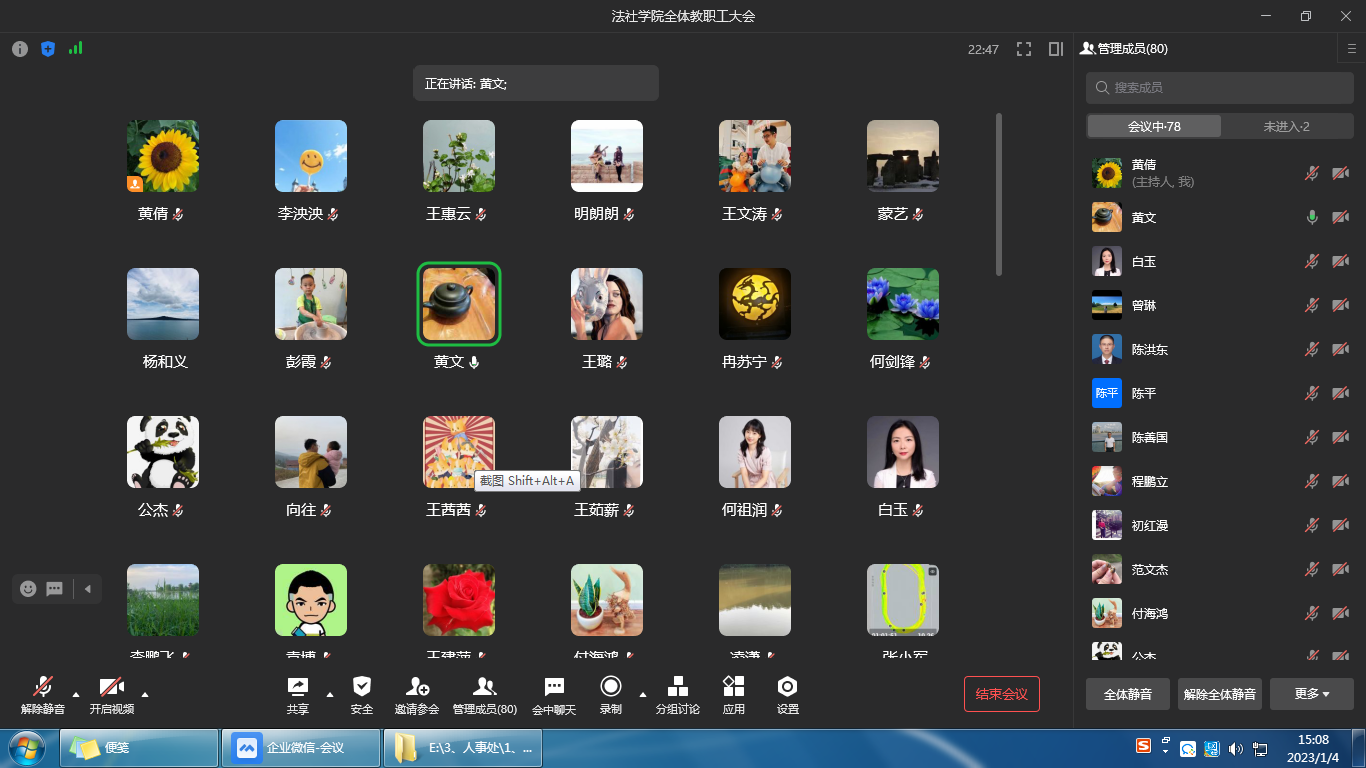The image size is (1366, 768).
Task: End the meeting via 结束会议
Action: coord(1001,693)
